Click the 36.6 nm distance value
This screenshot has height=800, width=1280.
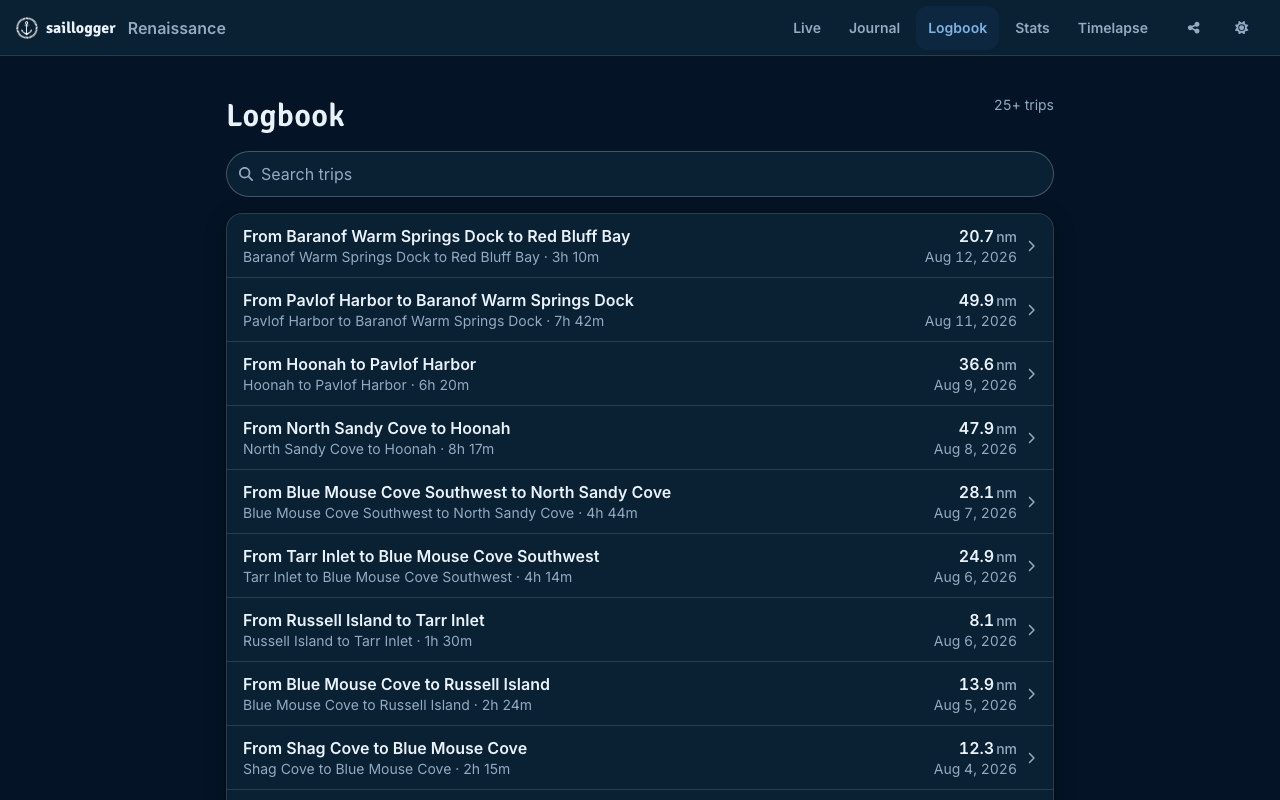pyautogui.click(x=987, y=364)
